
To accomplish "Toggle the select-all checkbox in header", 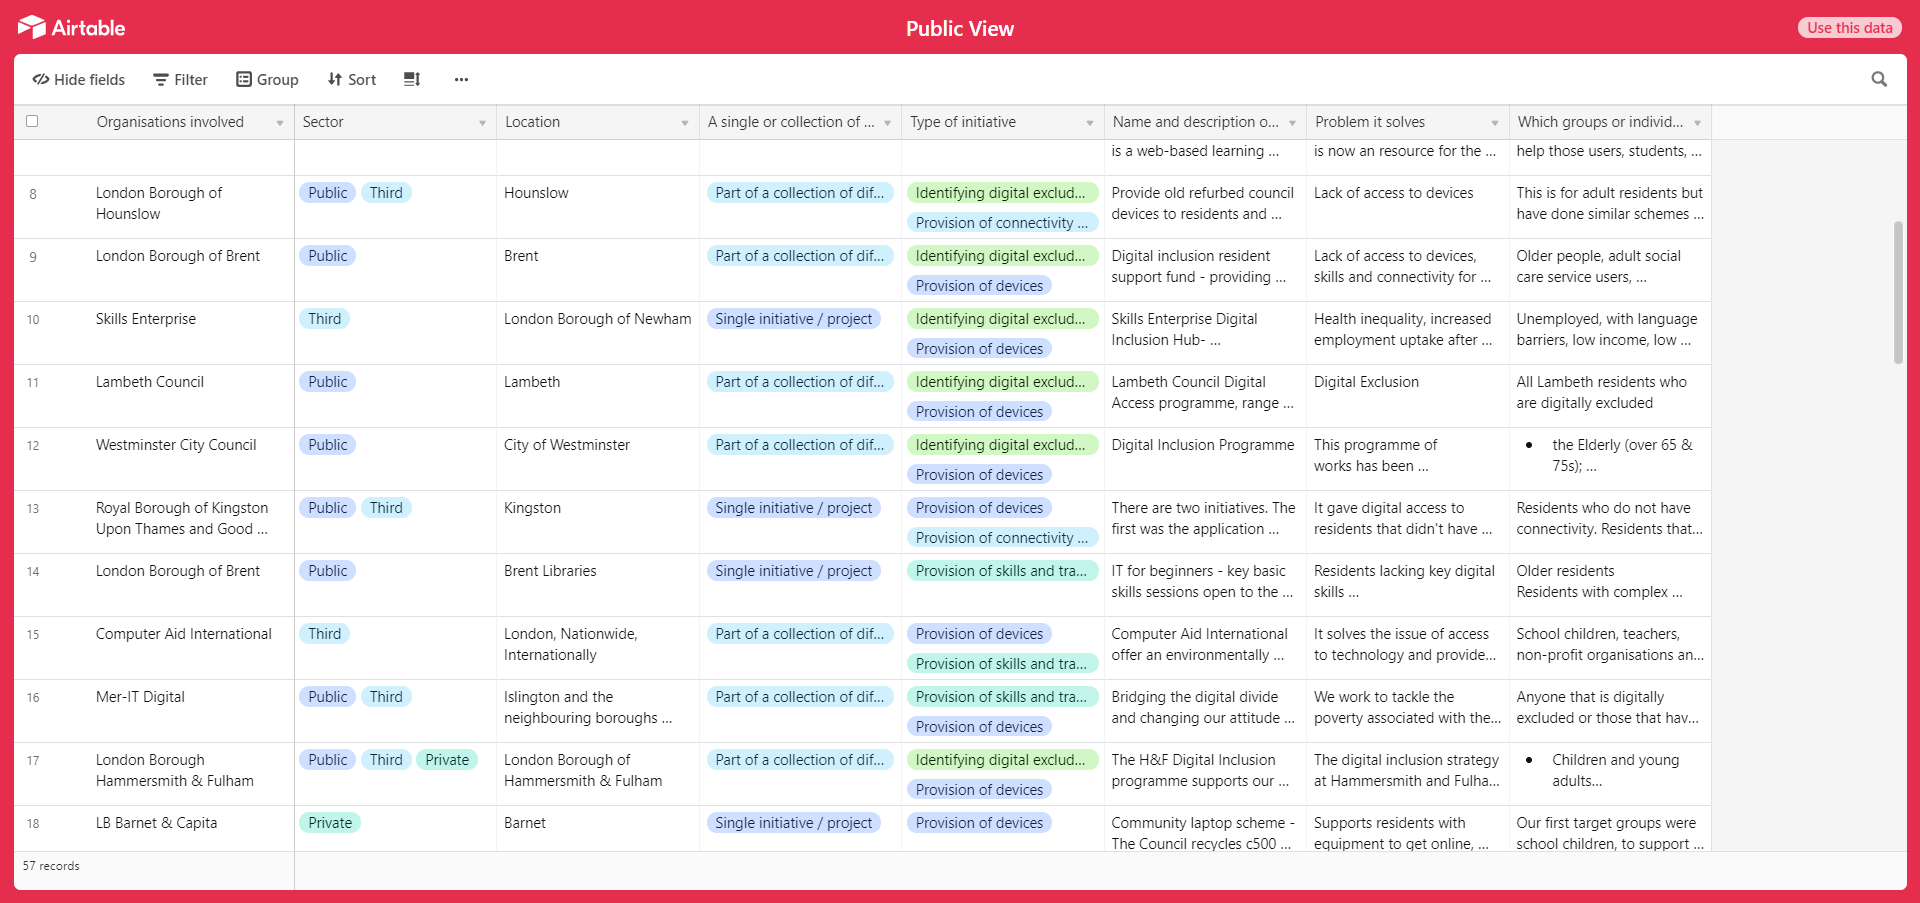I will pos(32,121).
